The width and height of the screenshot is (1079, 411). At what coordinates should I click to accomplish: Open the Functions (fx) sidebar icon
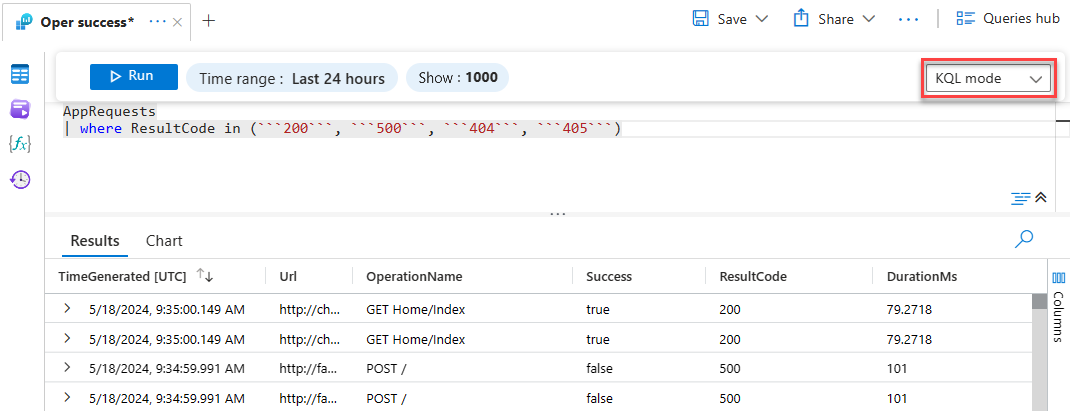tap(20, 144)
